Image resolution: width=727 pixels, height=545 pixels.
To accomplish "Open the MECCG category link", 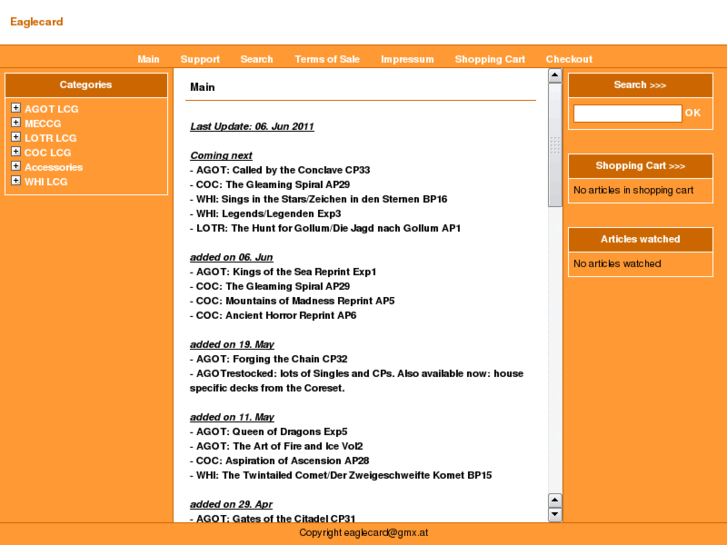I will [x=43, y=123].
